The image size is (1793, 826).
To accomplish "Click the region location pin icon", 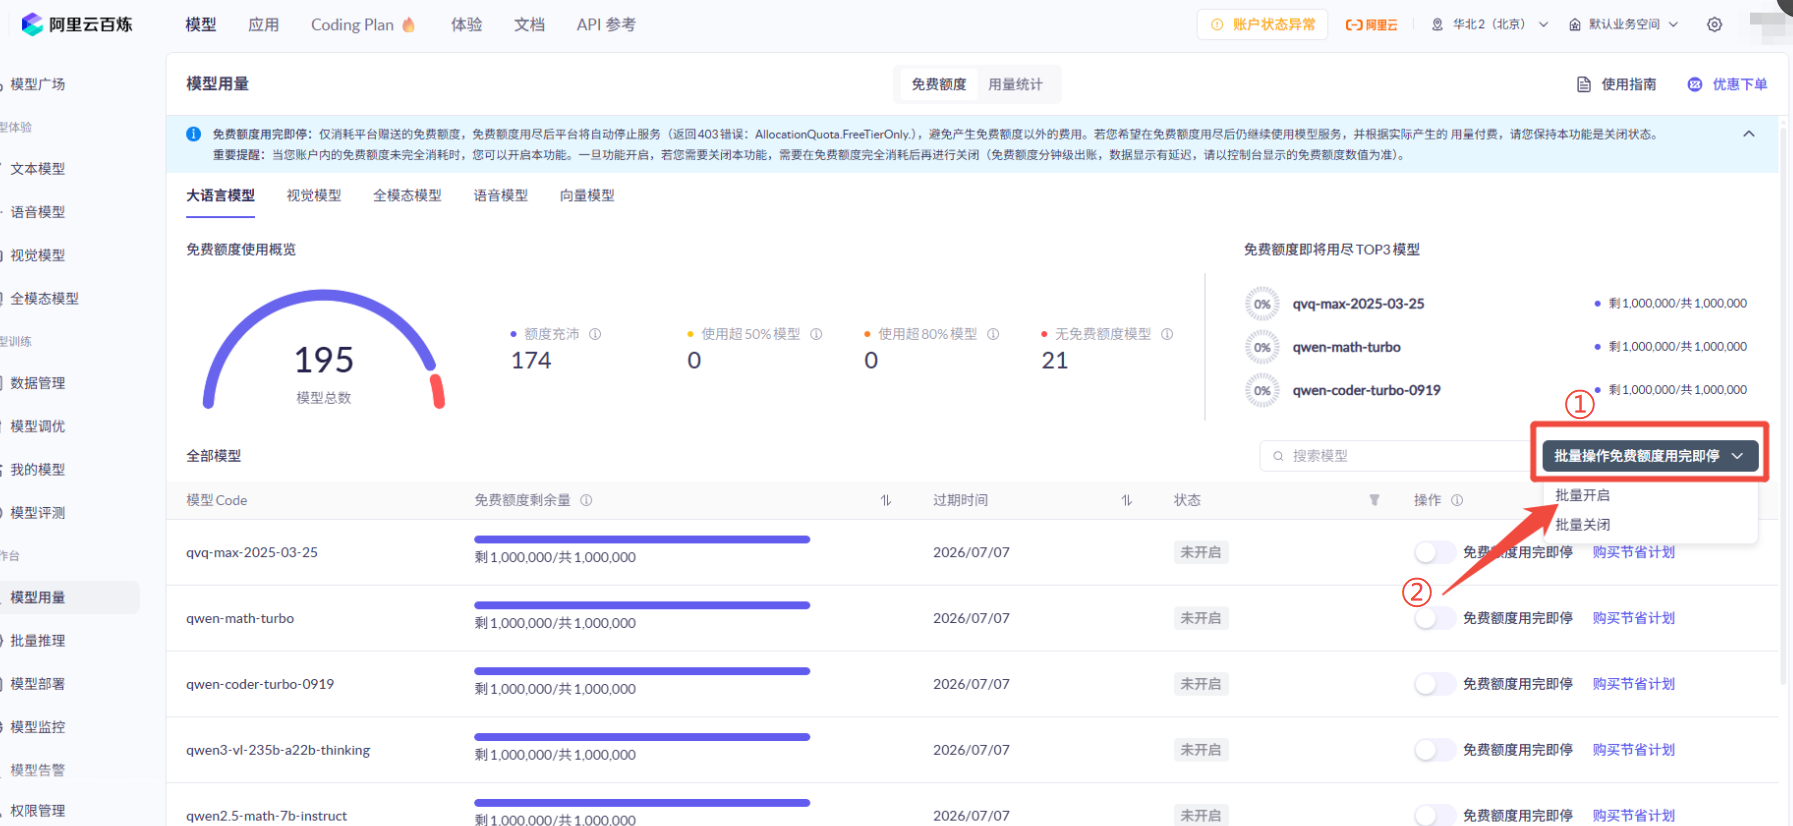I will [x=1437, y=24].
